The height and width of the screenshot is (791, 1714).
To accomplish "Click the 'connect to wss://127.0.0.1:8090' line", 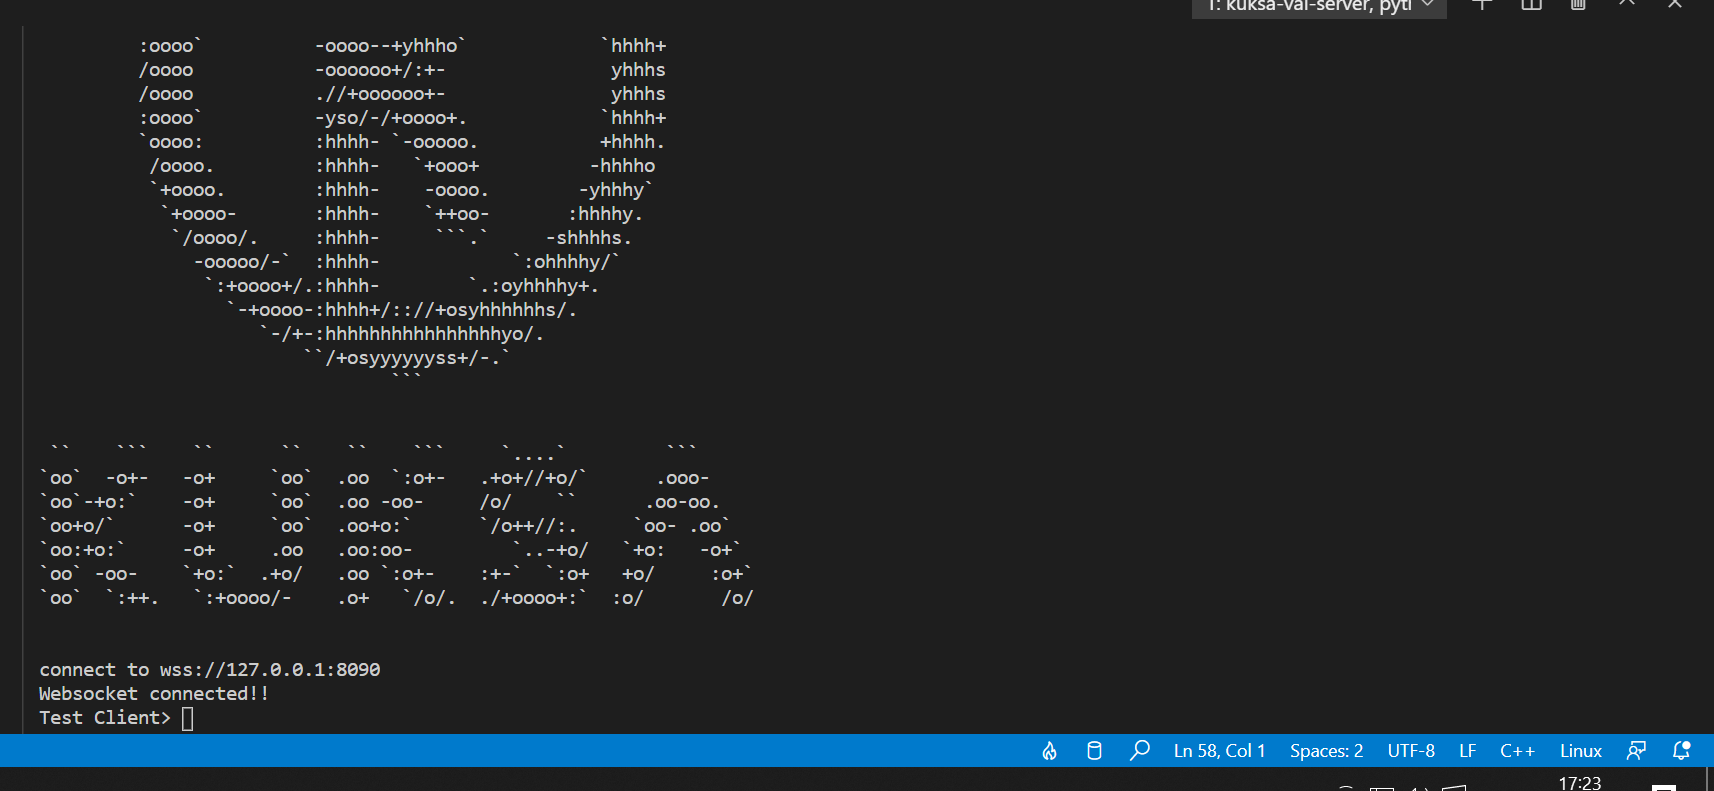I will 210,670.
